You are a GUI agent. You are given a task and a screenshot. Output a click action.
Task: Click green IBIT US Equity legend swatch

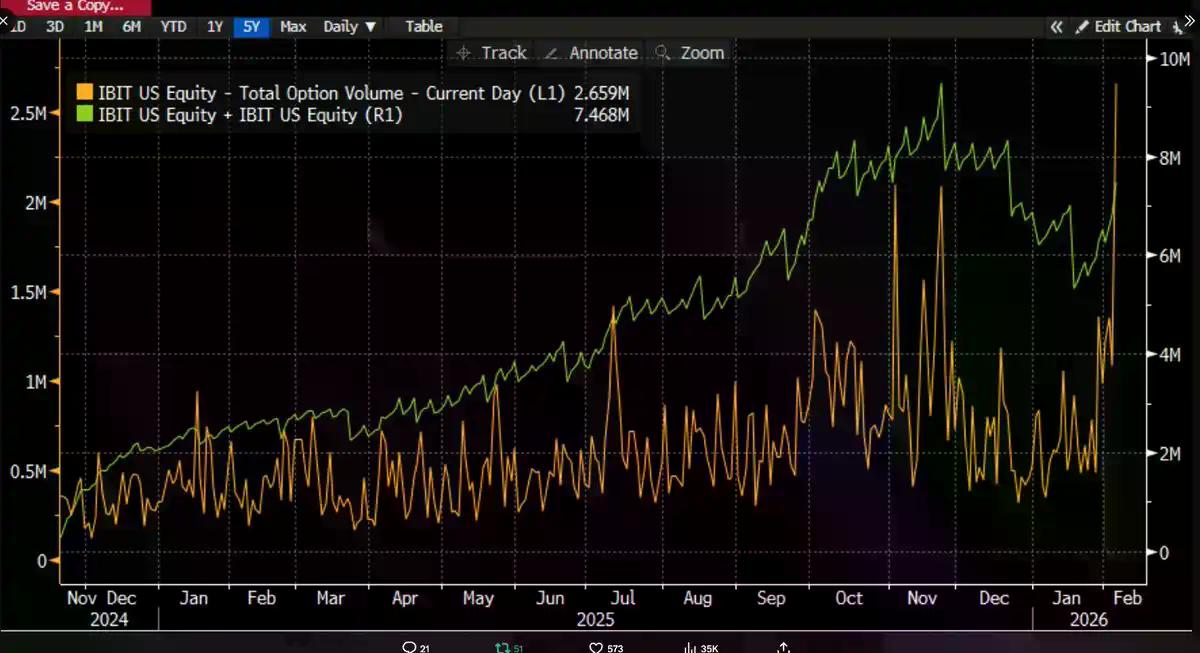(85, 115)
